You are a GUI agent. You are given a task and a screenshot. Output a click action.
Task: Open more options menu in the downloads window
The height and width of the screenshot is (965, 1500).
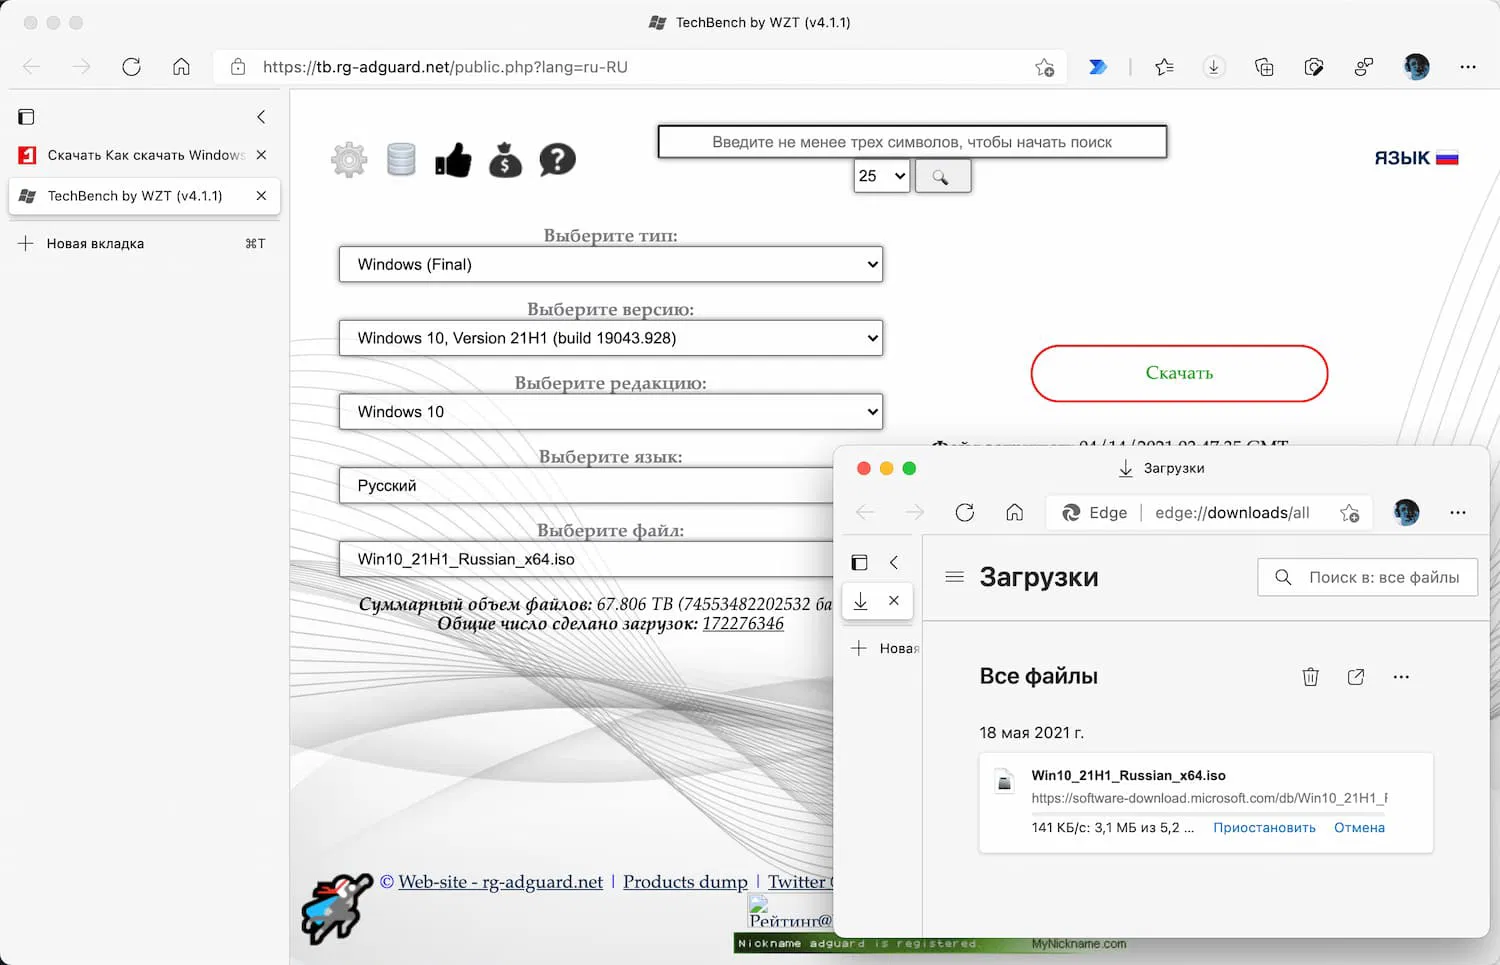(1401, 676)
